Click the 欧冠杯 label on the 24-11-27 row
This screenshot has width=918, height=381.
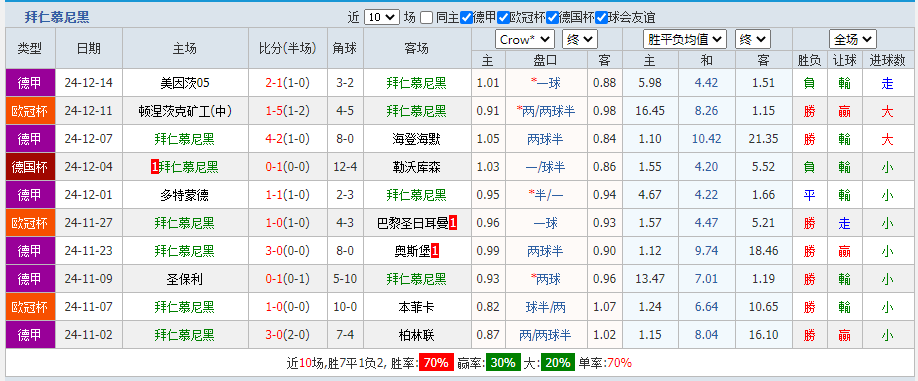coord(30,223)
